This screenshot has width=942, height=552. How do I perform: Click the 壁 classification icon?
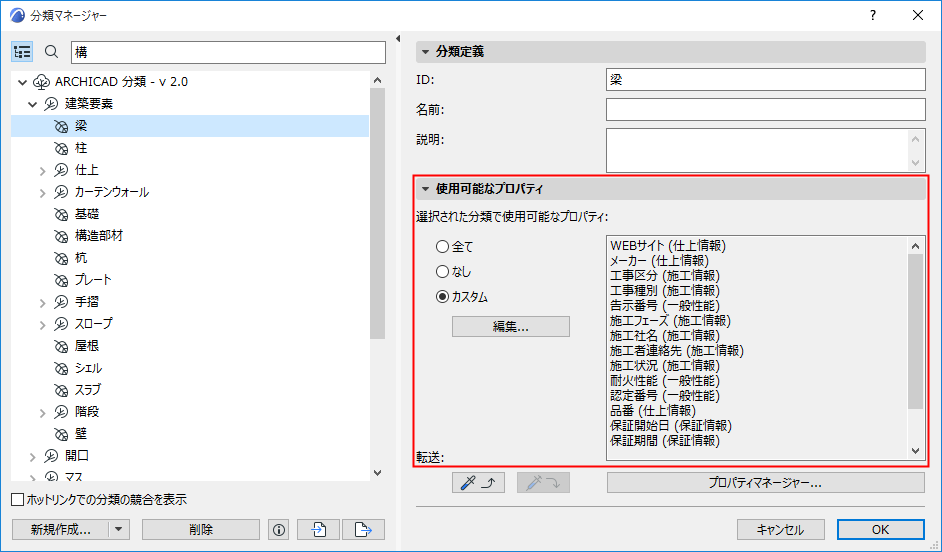click(x=61, y=434)
